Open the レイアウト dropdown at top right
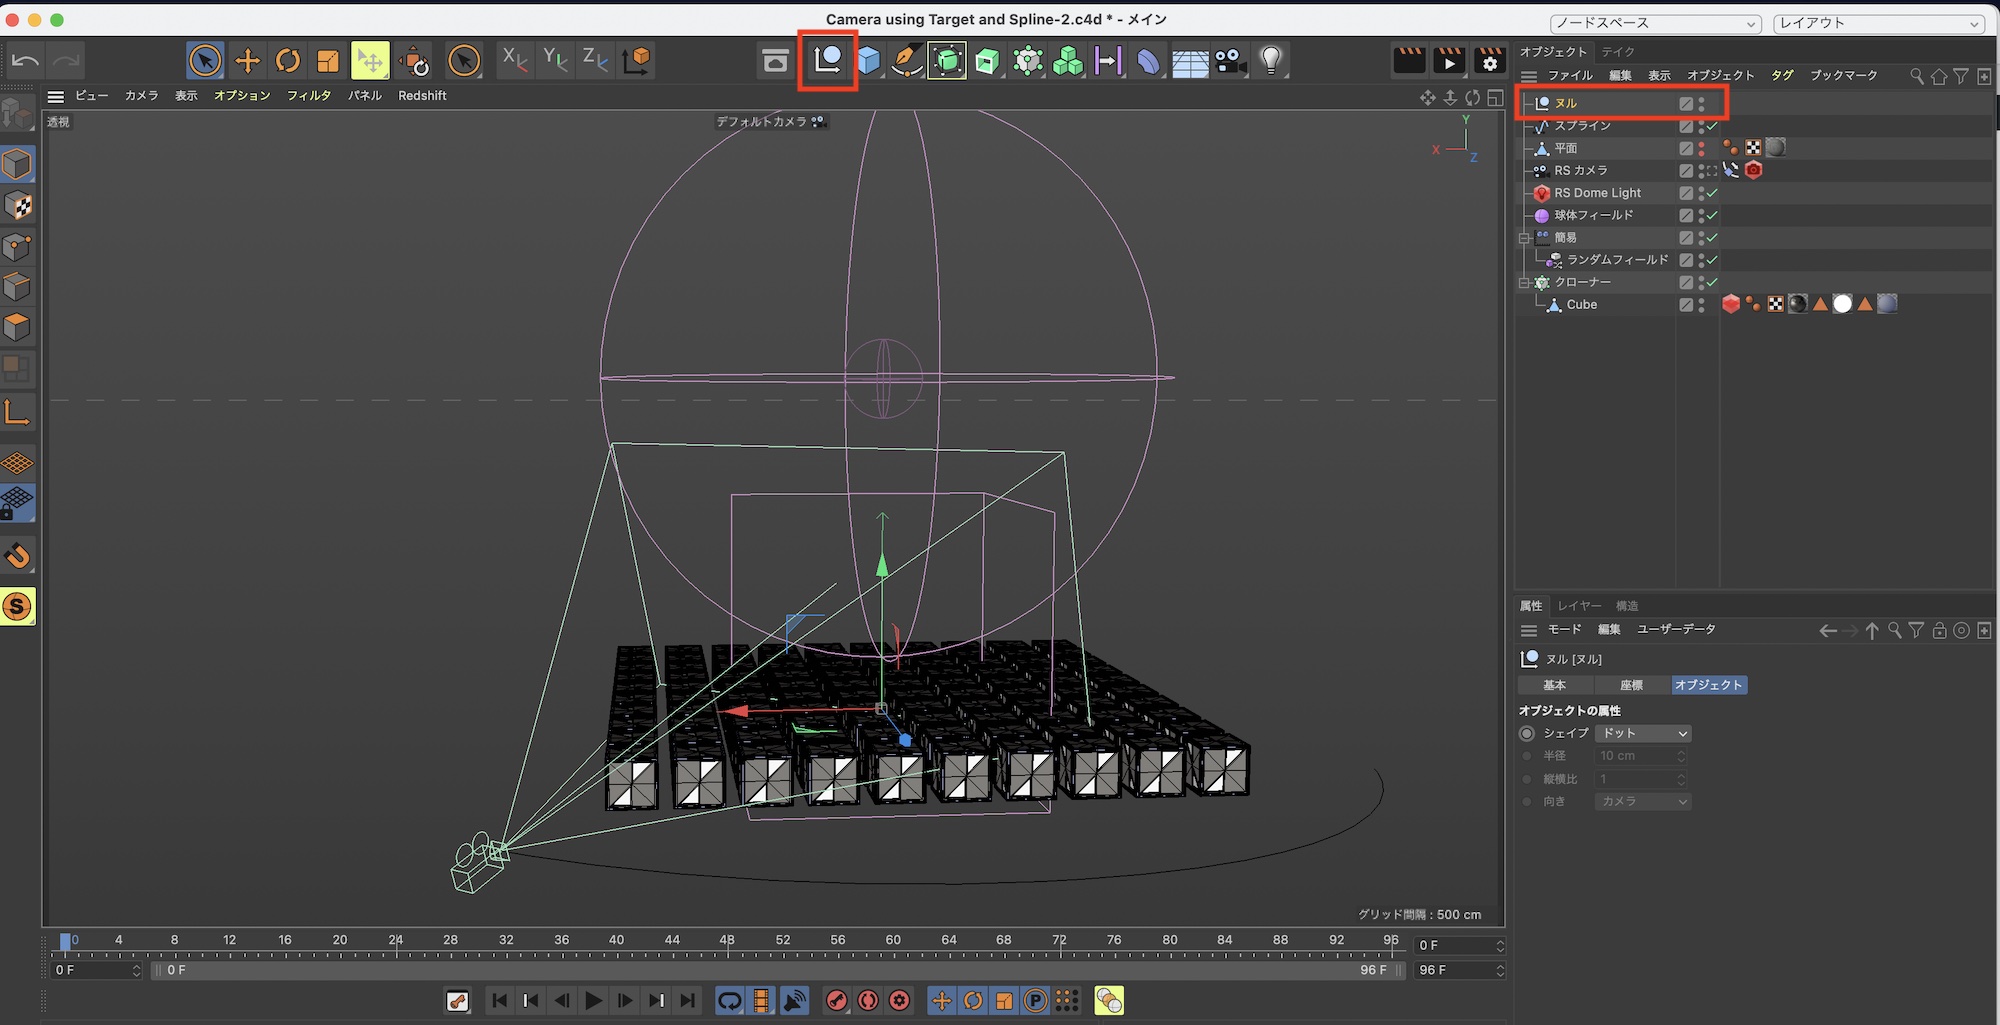 pos(1878,23)
